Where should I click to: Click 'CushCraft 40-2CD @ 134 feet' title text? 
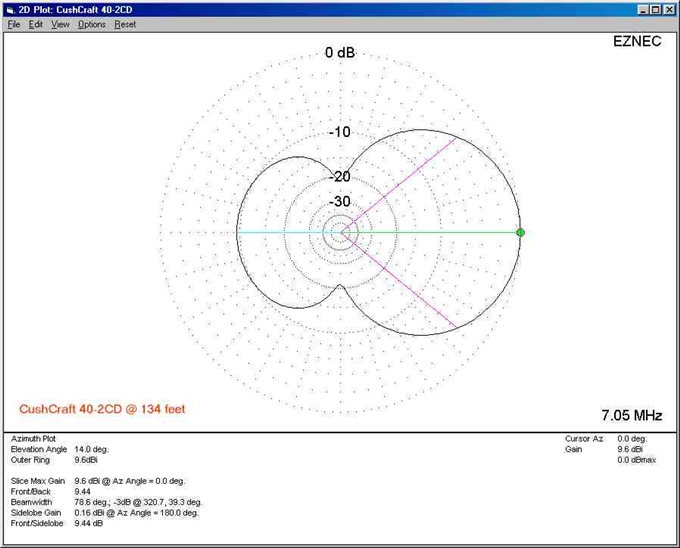pos(102,409)
